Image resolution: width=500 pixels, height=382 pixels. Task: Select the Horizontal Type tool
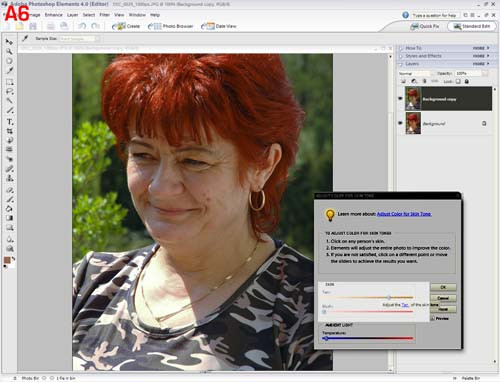(10, 122)
